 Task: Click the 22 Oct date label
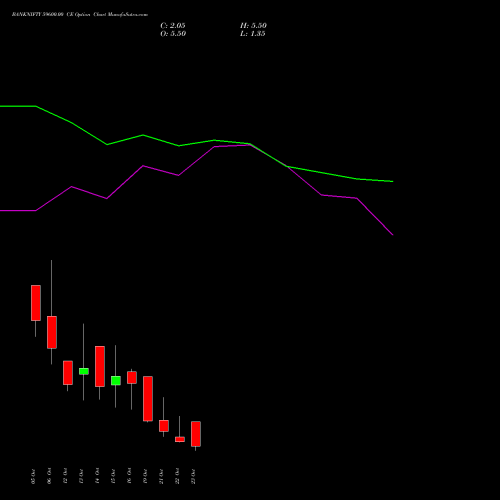[x=177, y=476]
